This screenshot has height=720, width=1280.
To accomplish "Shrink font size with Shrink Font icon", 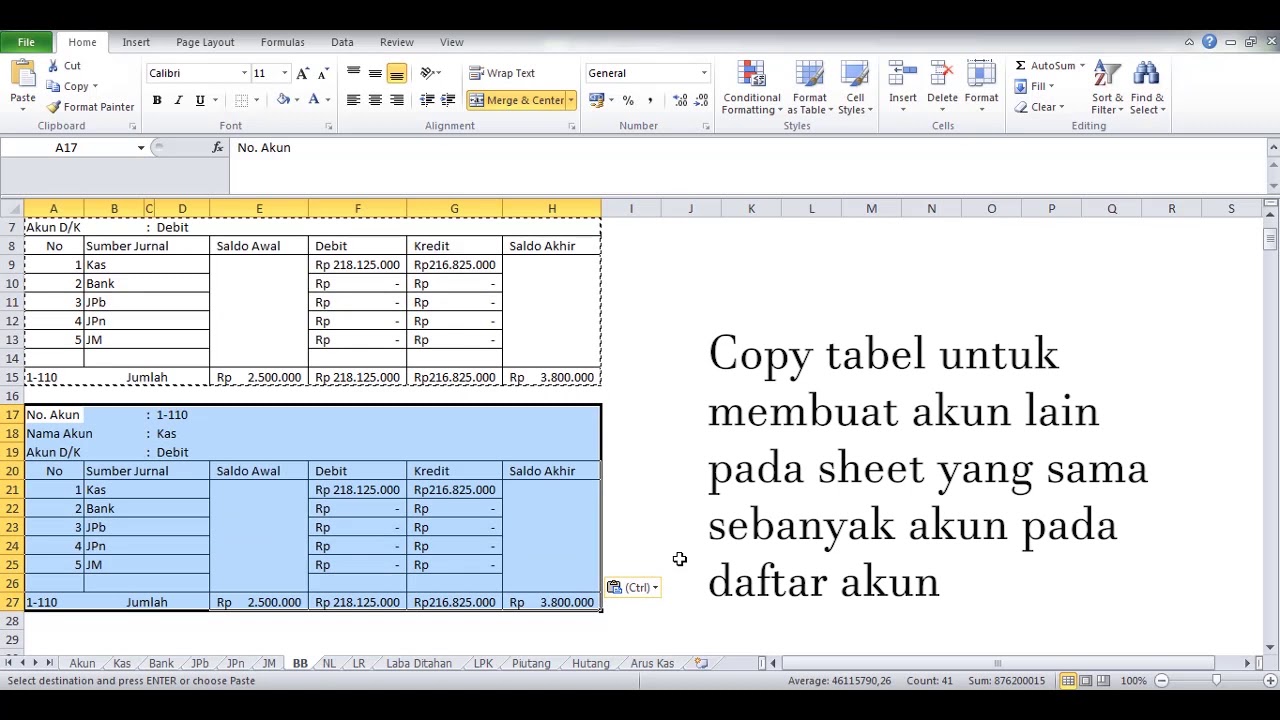I will coord(322,73).
